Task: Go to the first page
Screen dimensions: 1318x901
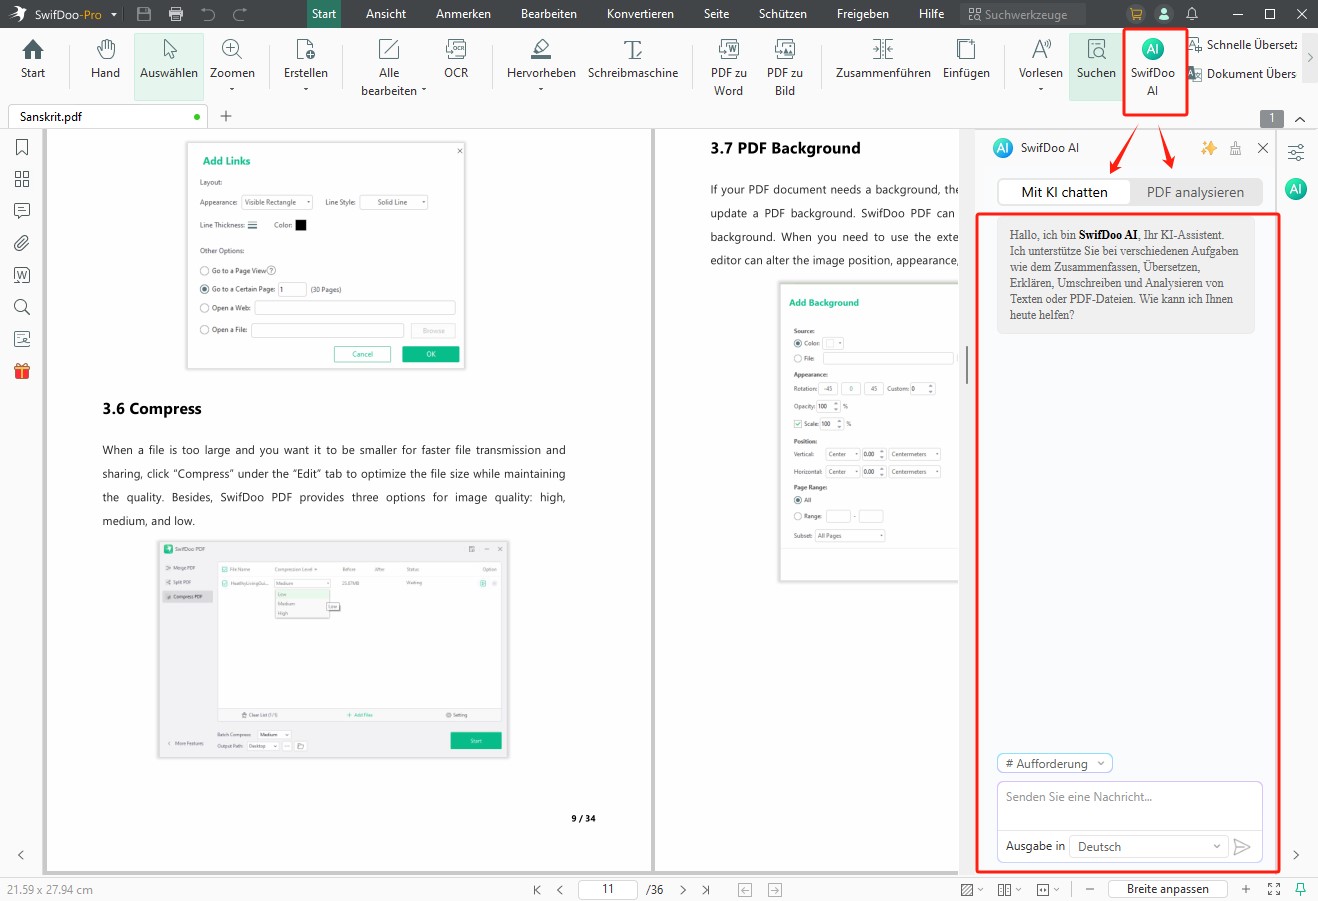Action: click(537, 889)
